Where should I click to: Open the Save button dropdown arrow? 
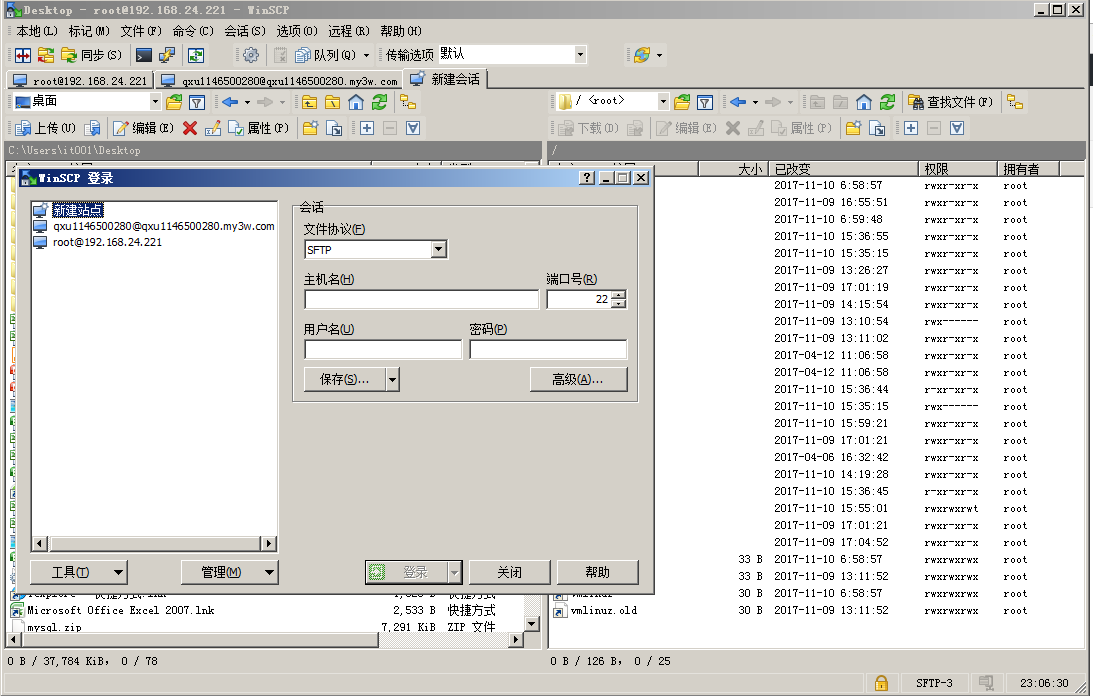click(x=392, y=379)
